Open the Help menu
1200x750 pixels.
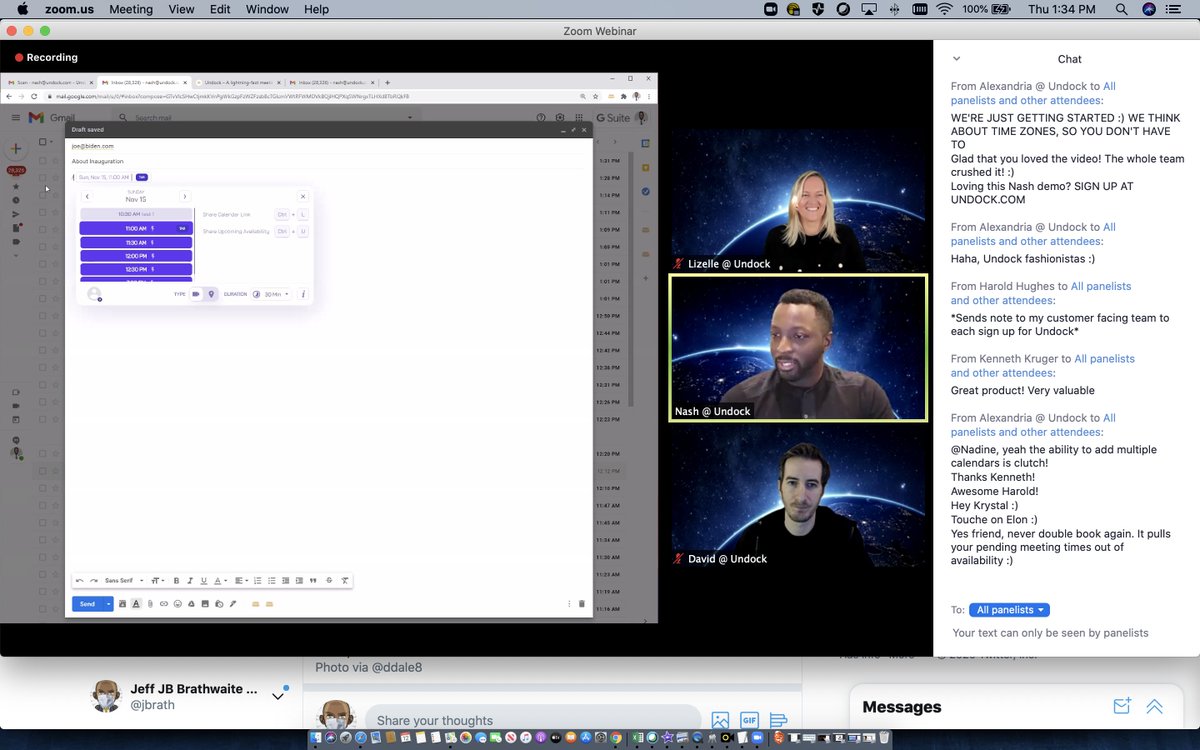tap(316, 9)
